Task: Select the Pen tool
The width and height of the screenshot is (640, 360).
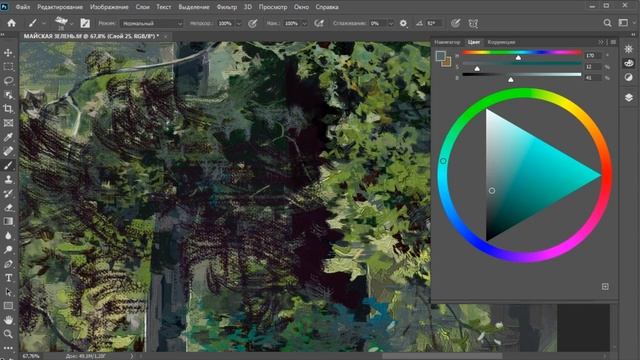Action: click(x=8, y=264)
